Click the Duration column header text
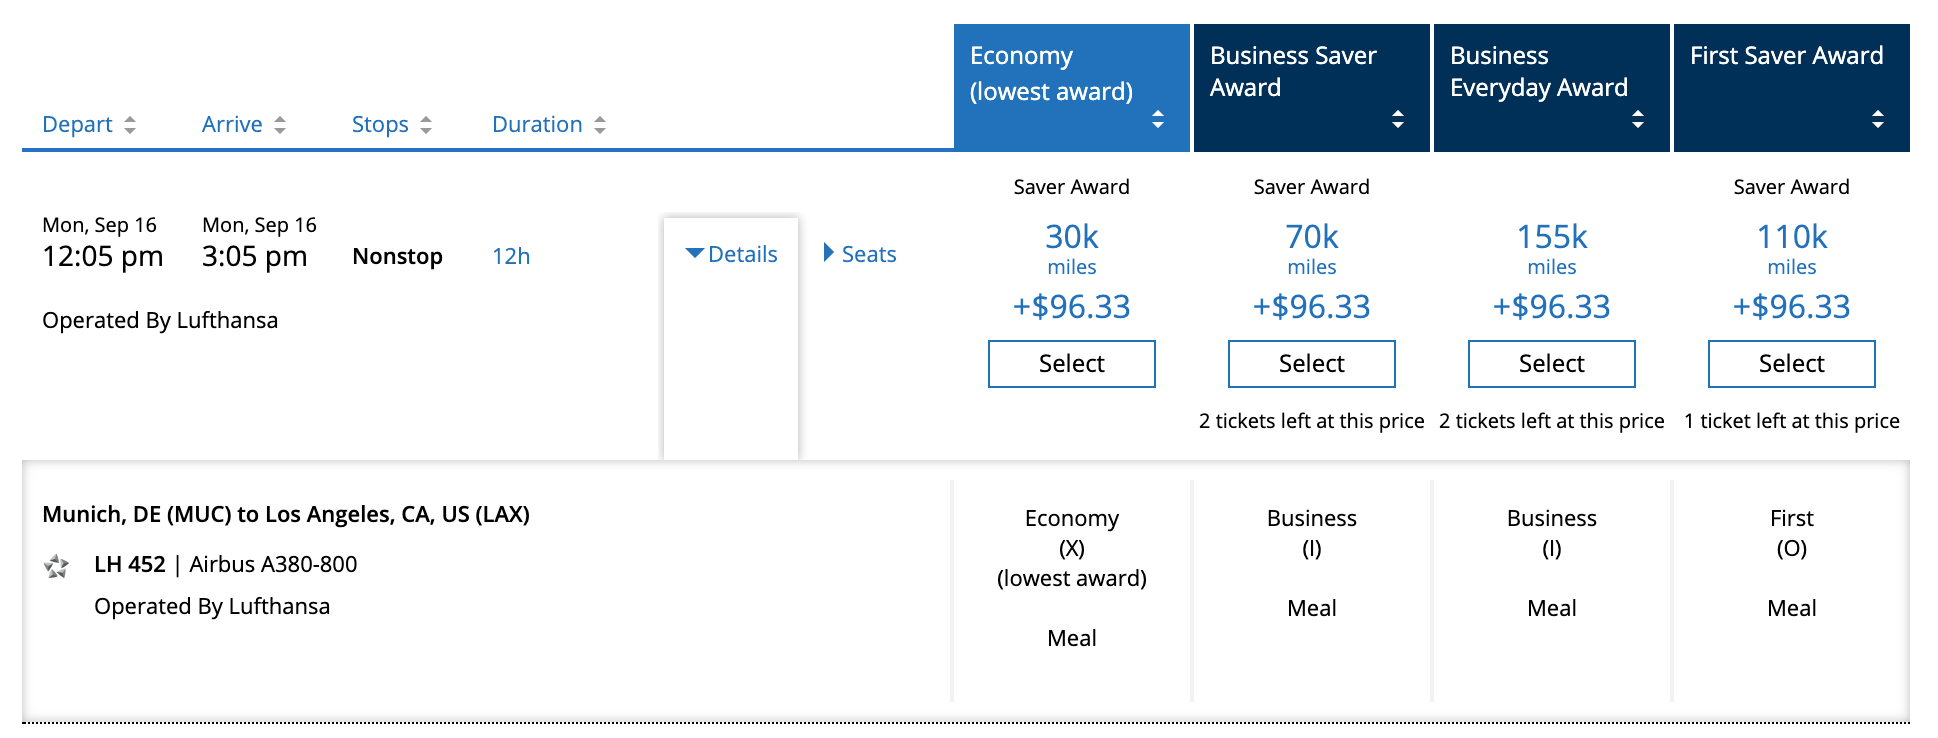 (x=537, y=125)
